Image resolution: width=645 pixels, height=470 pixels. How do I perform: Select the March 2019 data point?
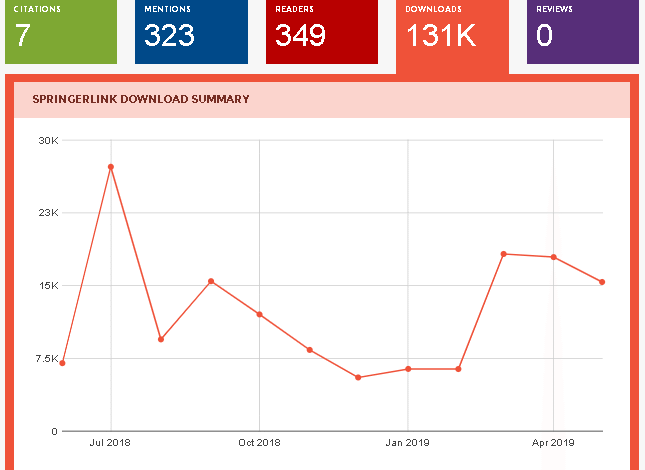[504, 254]
